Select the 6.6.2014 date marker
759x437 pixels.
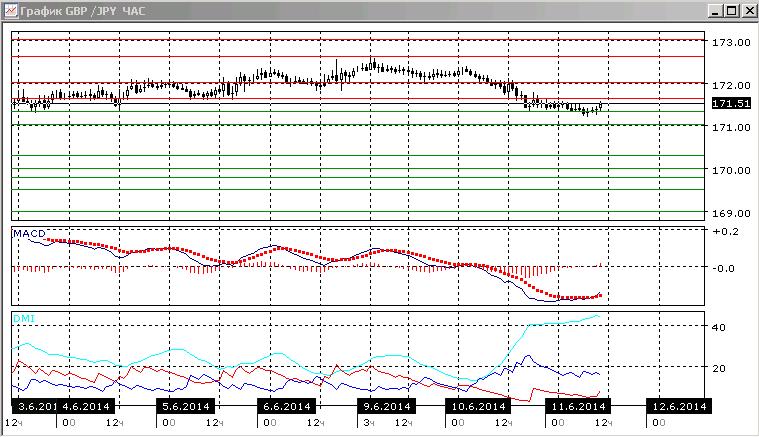pos(287,406)
